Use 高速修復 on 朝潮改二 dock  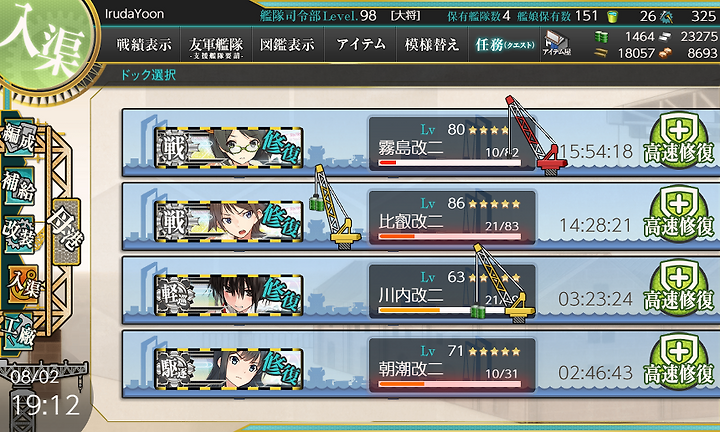tap(679, 362)
